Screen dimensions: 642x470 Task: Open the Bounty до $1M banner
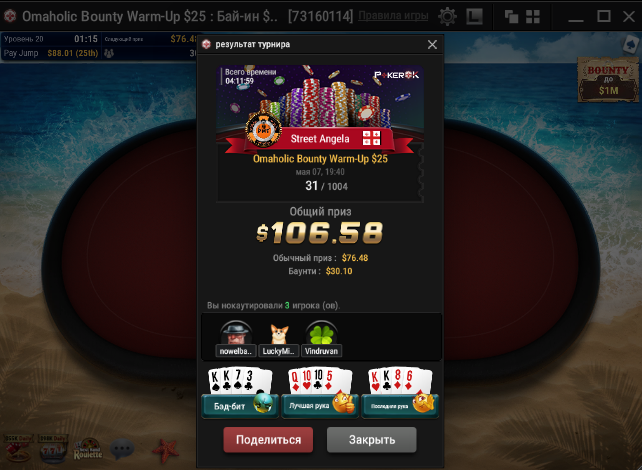[x=608, y=79]
